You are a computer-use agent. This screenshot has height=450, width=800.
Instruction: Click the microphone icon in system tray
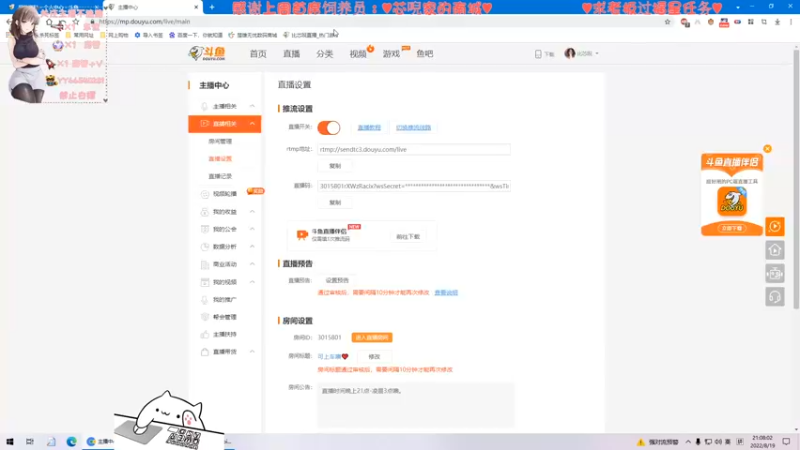pyautogui.click(x=698, y=442)
